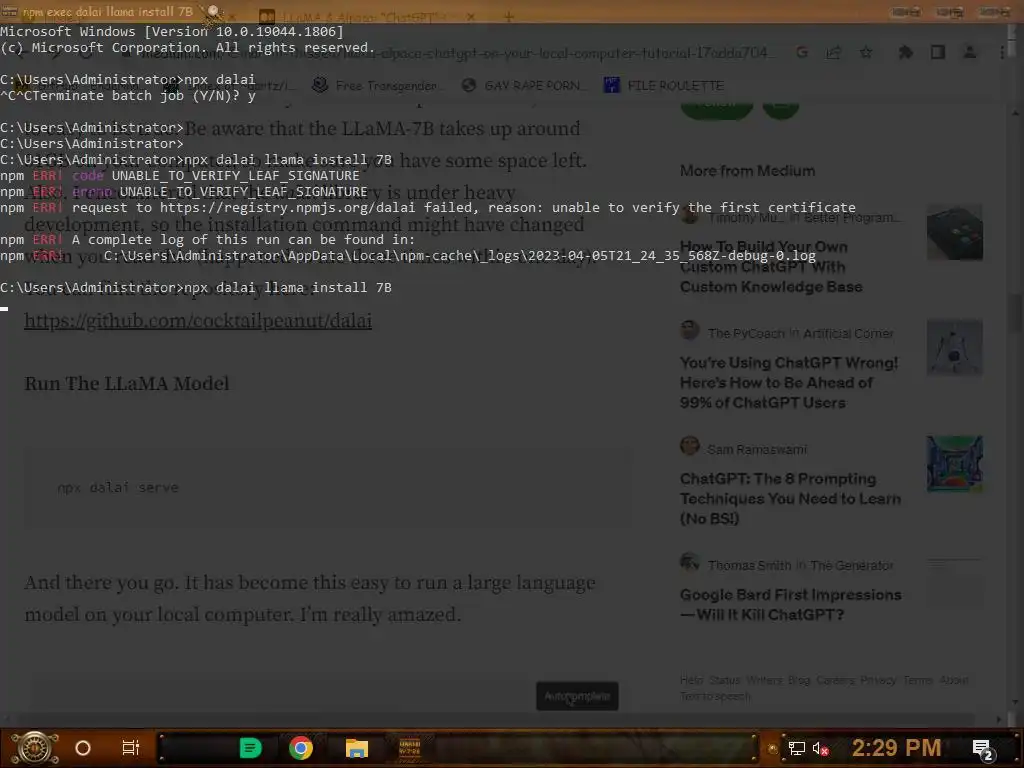Click thumbnail beside Custom ChatGPT article
The width and height of the screenshot is (1024, 768).
[955, 232]
